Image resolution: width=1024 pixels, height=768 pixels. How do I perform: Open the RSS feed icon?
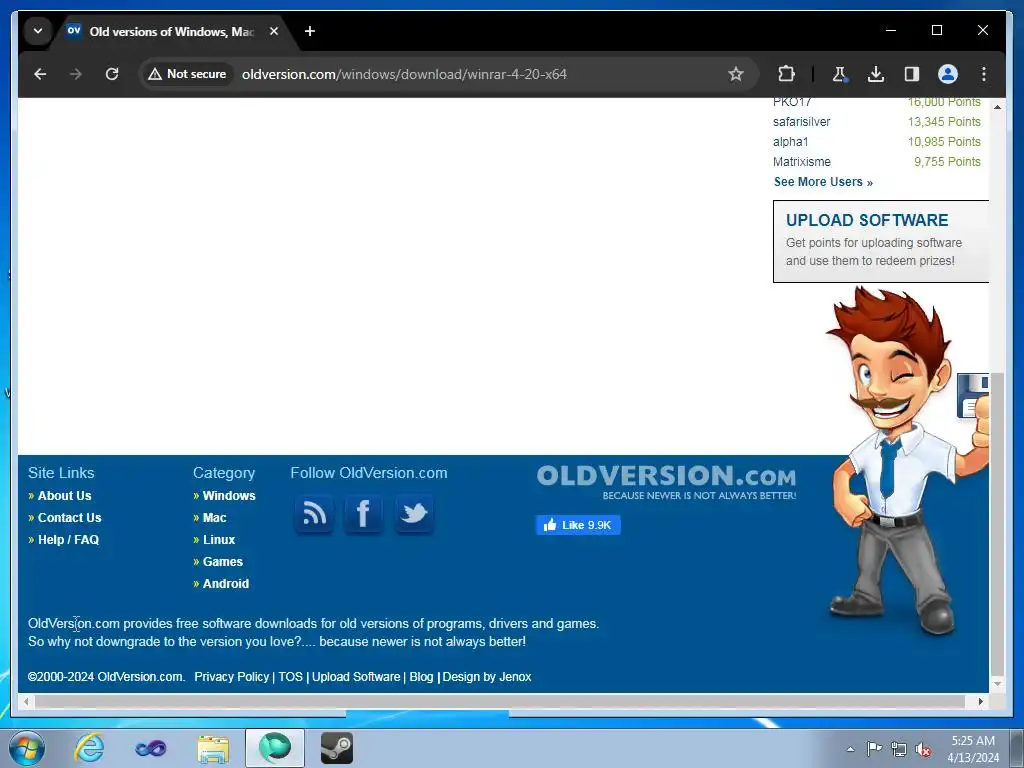(313, 514)
